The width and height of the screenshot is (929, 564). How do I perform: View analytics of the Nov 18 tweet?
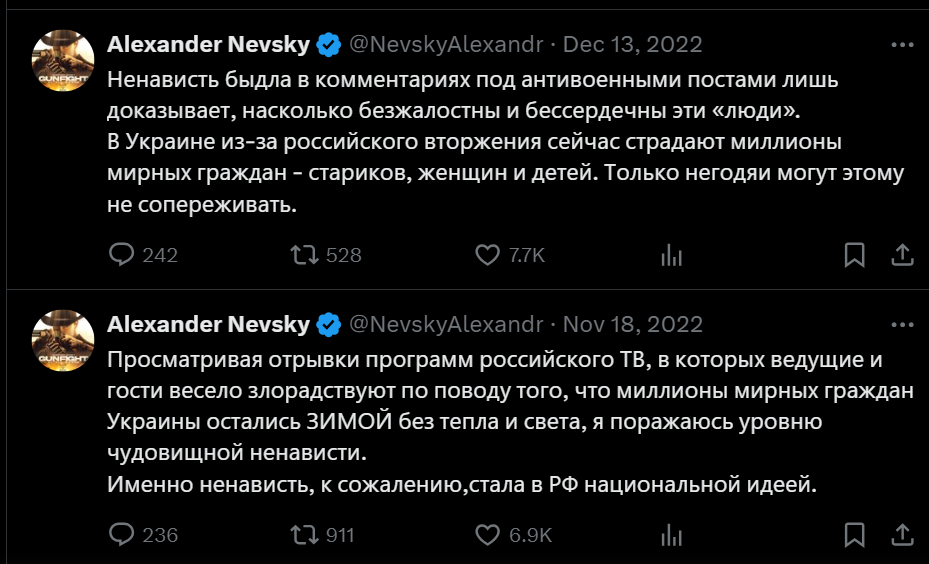point(671,534)
